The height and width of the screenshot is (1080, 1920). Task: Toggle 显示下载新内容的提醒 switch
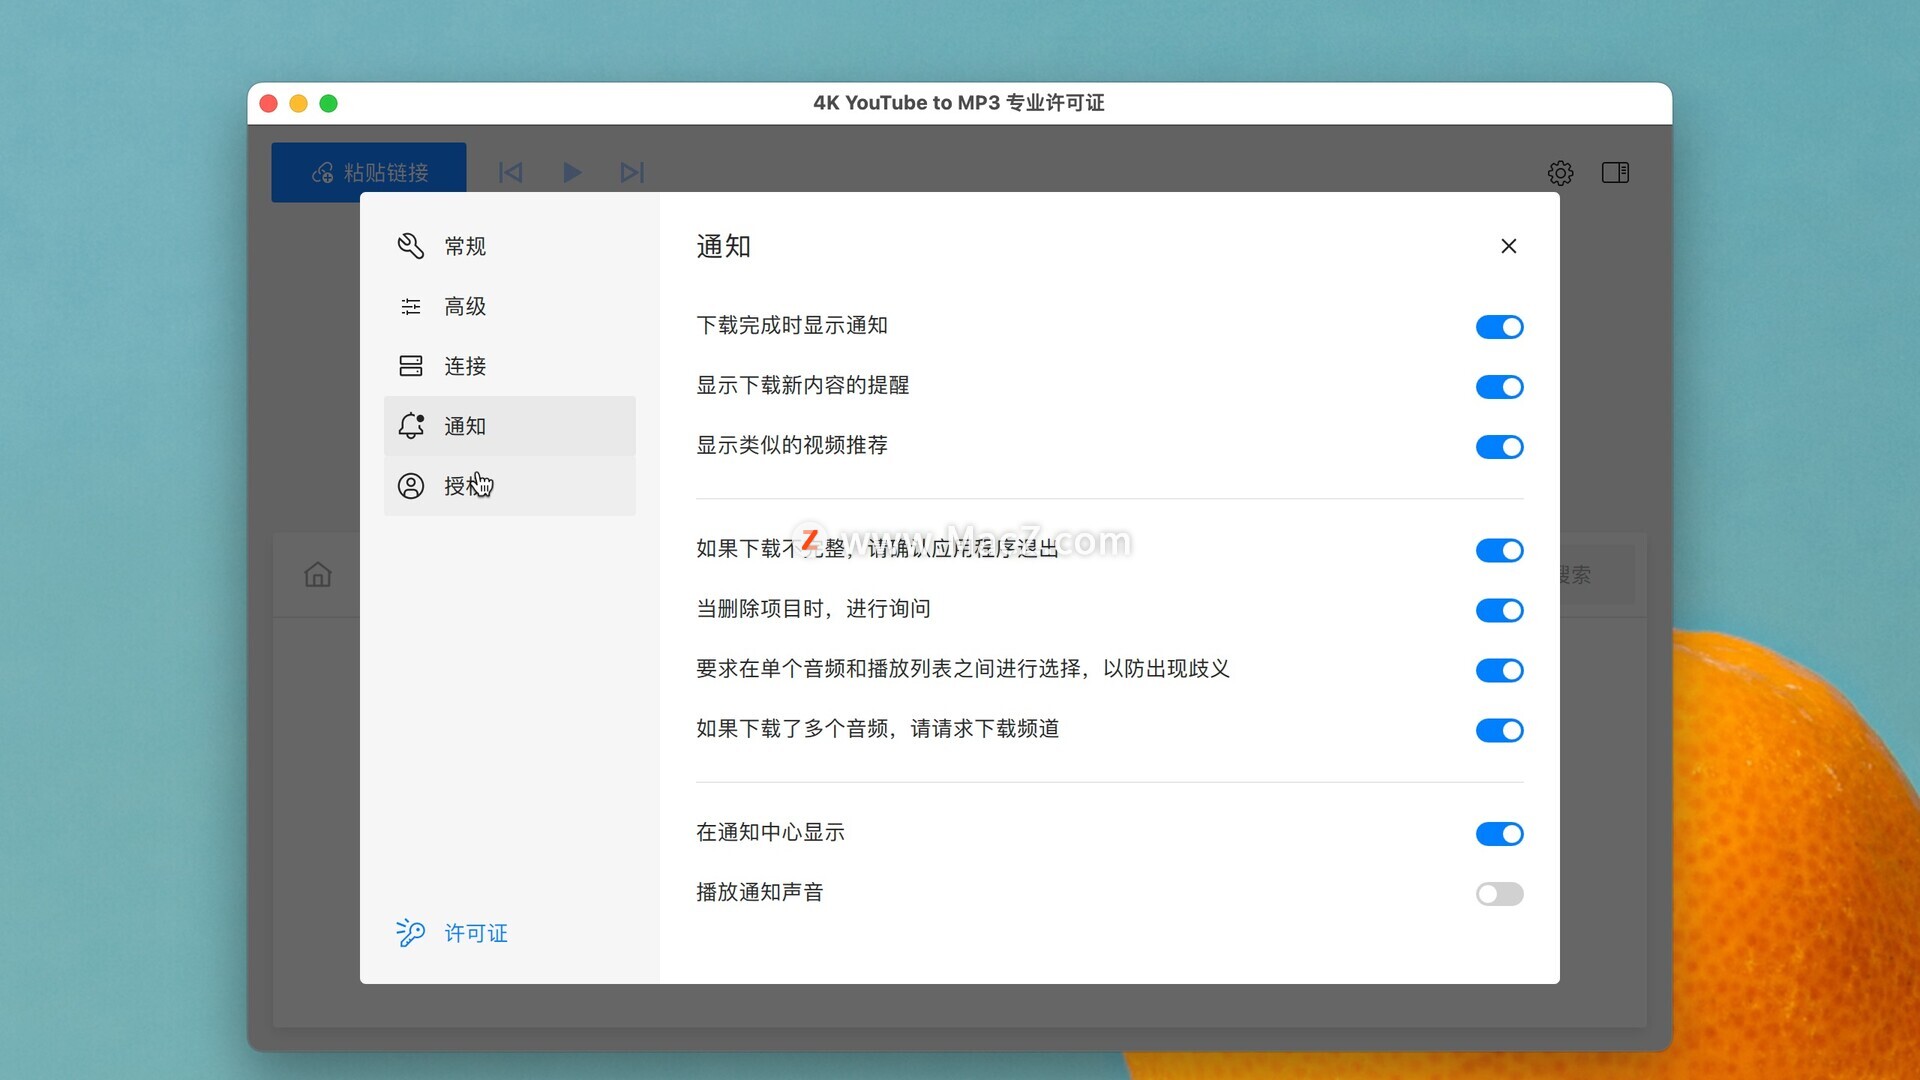coord(1499,387)
